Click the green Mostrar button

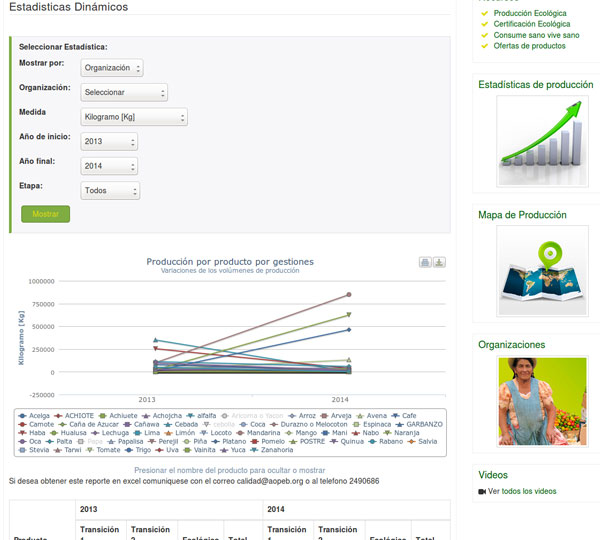click(46, 214)
